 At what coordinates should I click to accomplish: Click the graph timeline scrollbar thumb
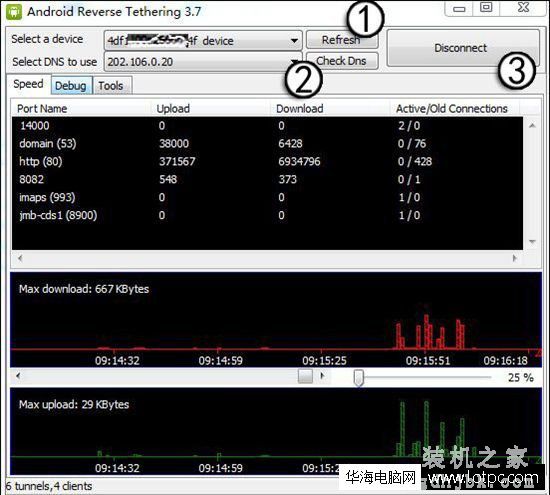(x=305, y=376)
